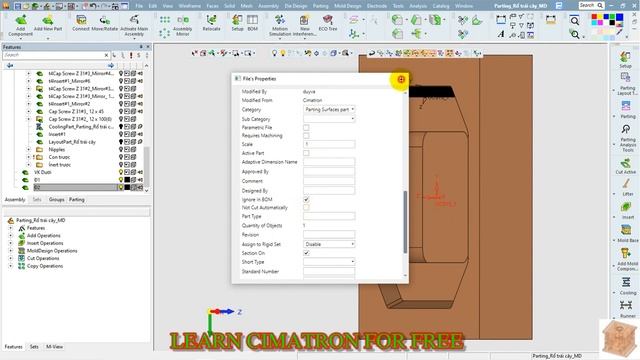Select the Lifter tool in the sidebar
The width and height of the screenshot is (640, 360).
627,187
